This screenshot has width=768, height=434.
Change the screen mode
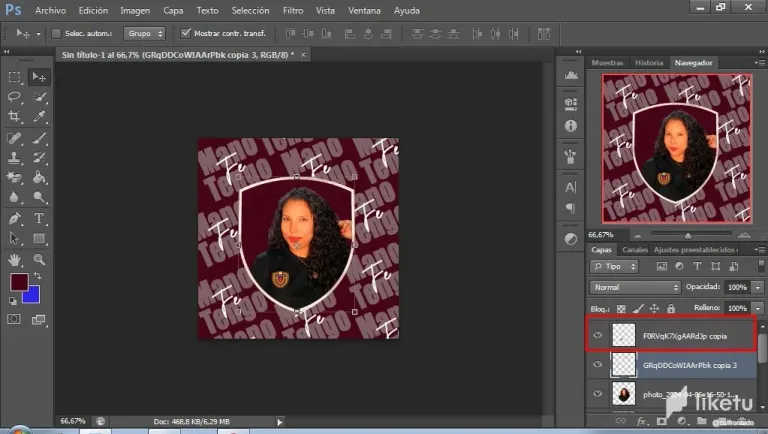[x=39, y=320]
